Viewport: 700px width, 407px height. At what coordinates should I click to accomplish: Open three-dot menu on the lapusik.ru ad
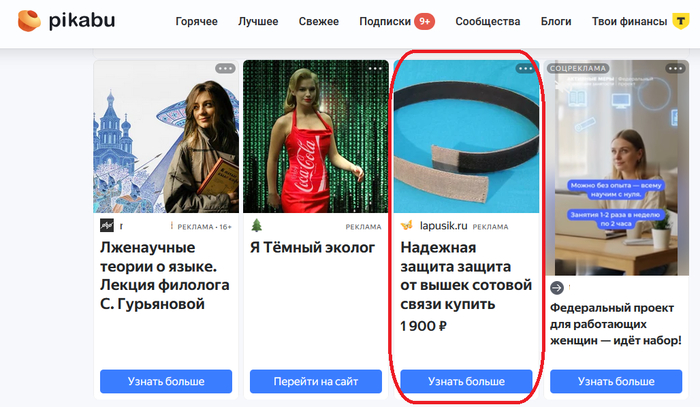[x=525, y=69]
